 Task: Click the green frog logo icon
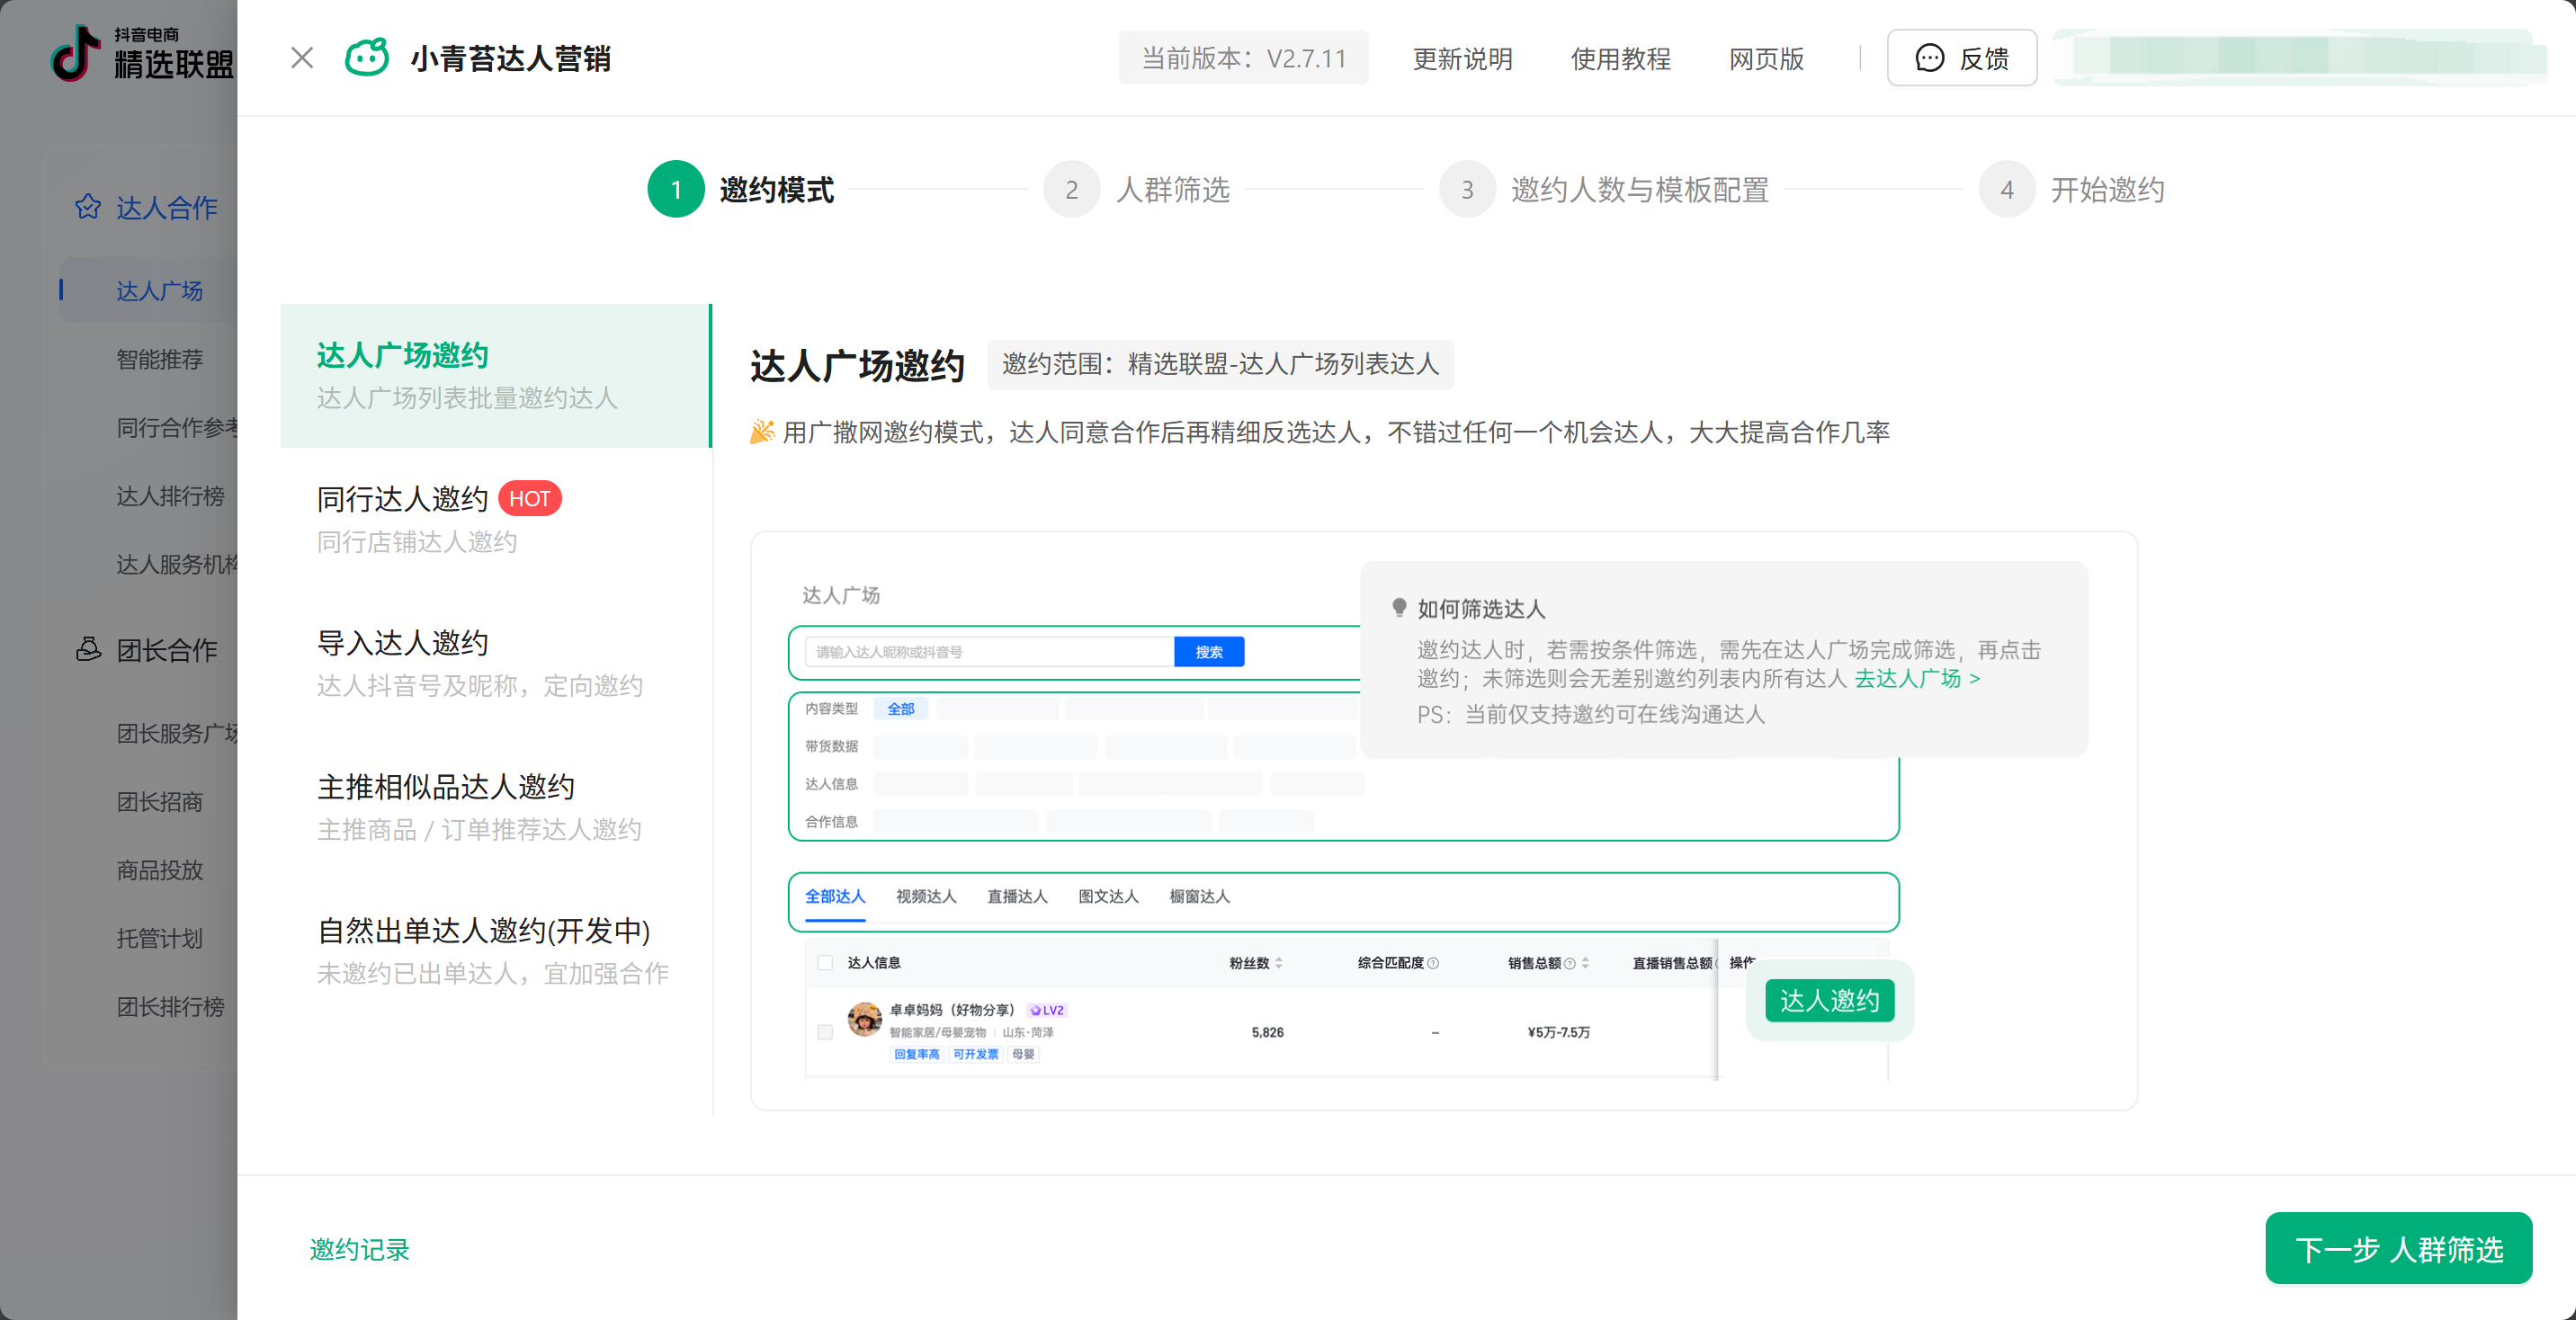click(366, 58)
